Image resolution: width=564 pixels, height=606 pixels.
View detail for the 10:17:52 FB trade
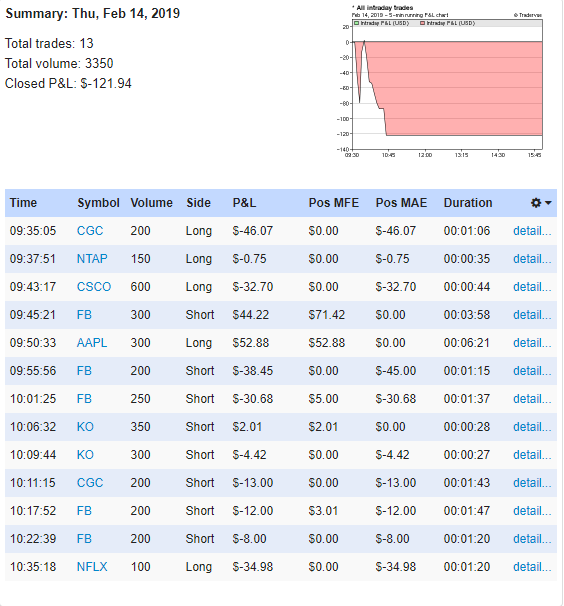point(532,511)
